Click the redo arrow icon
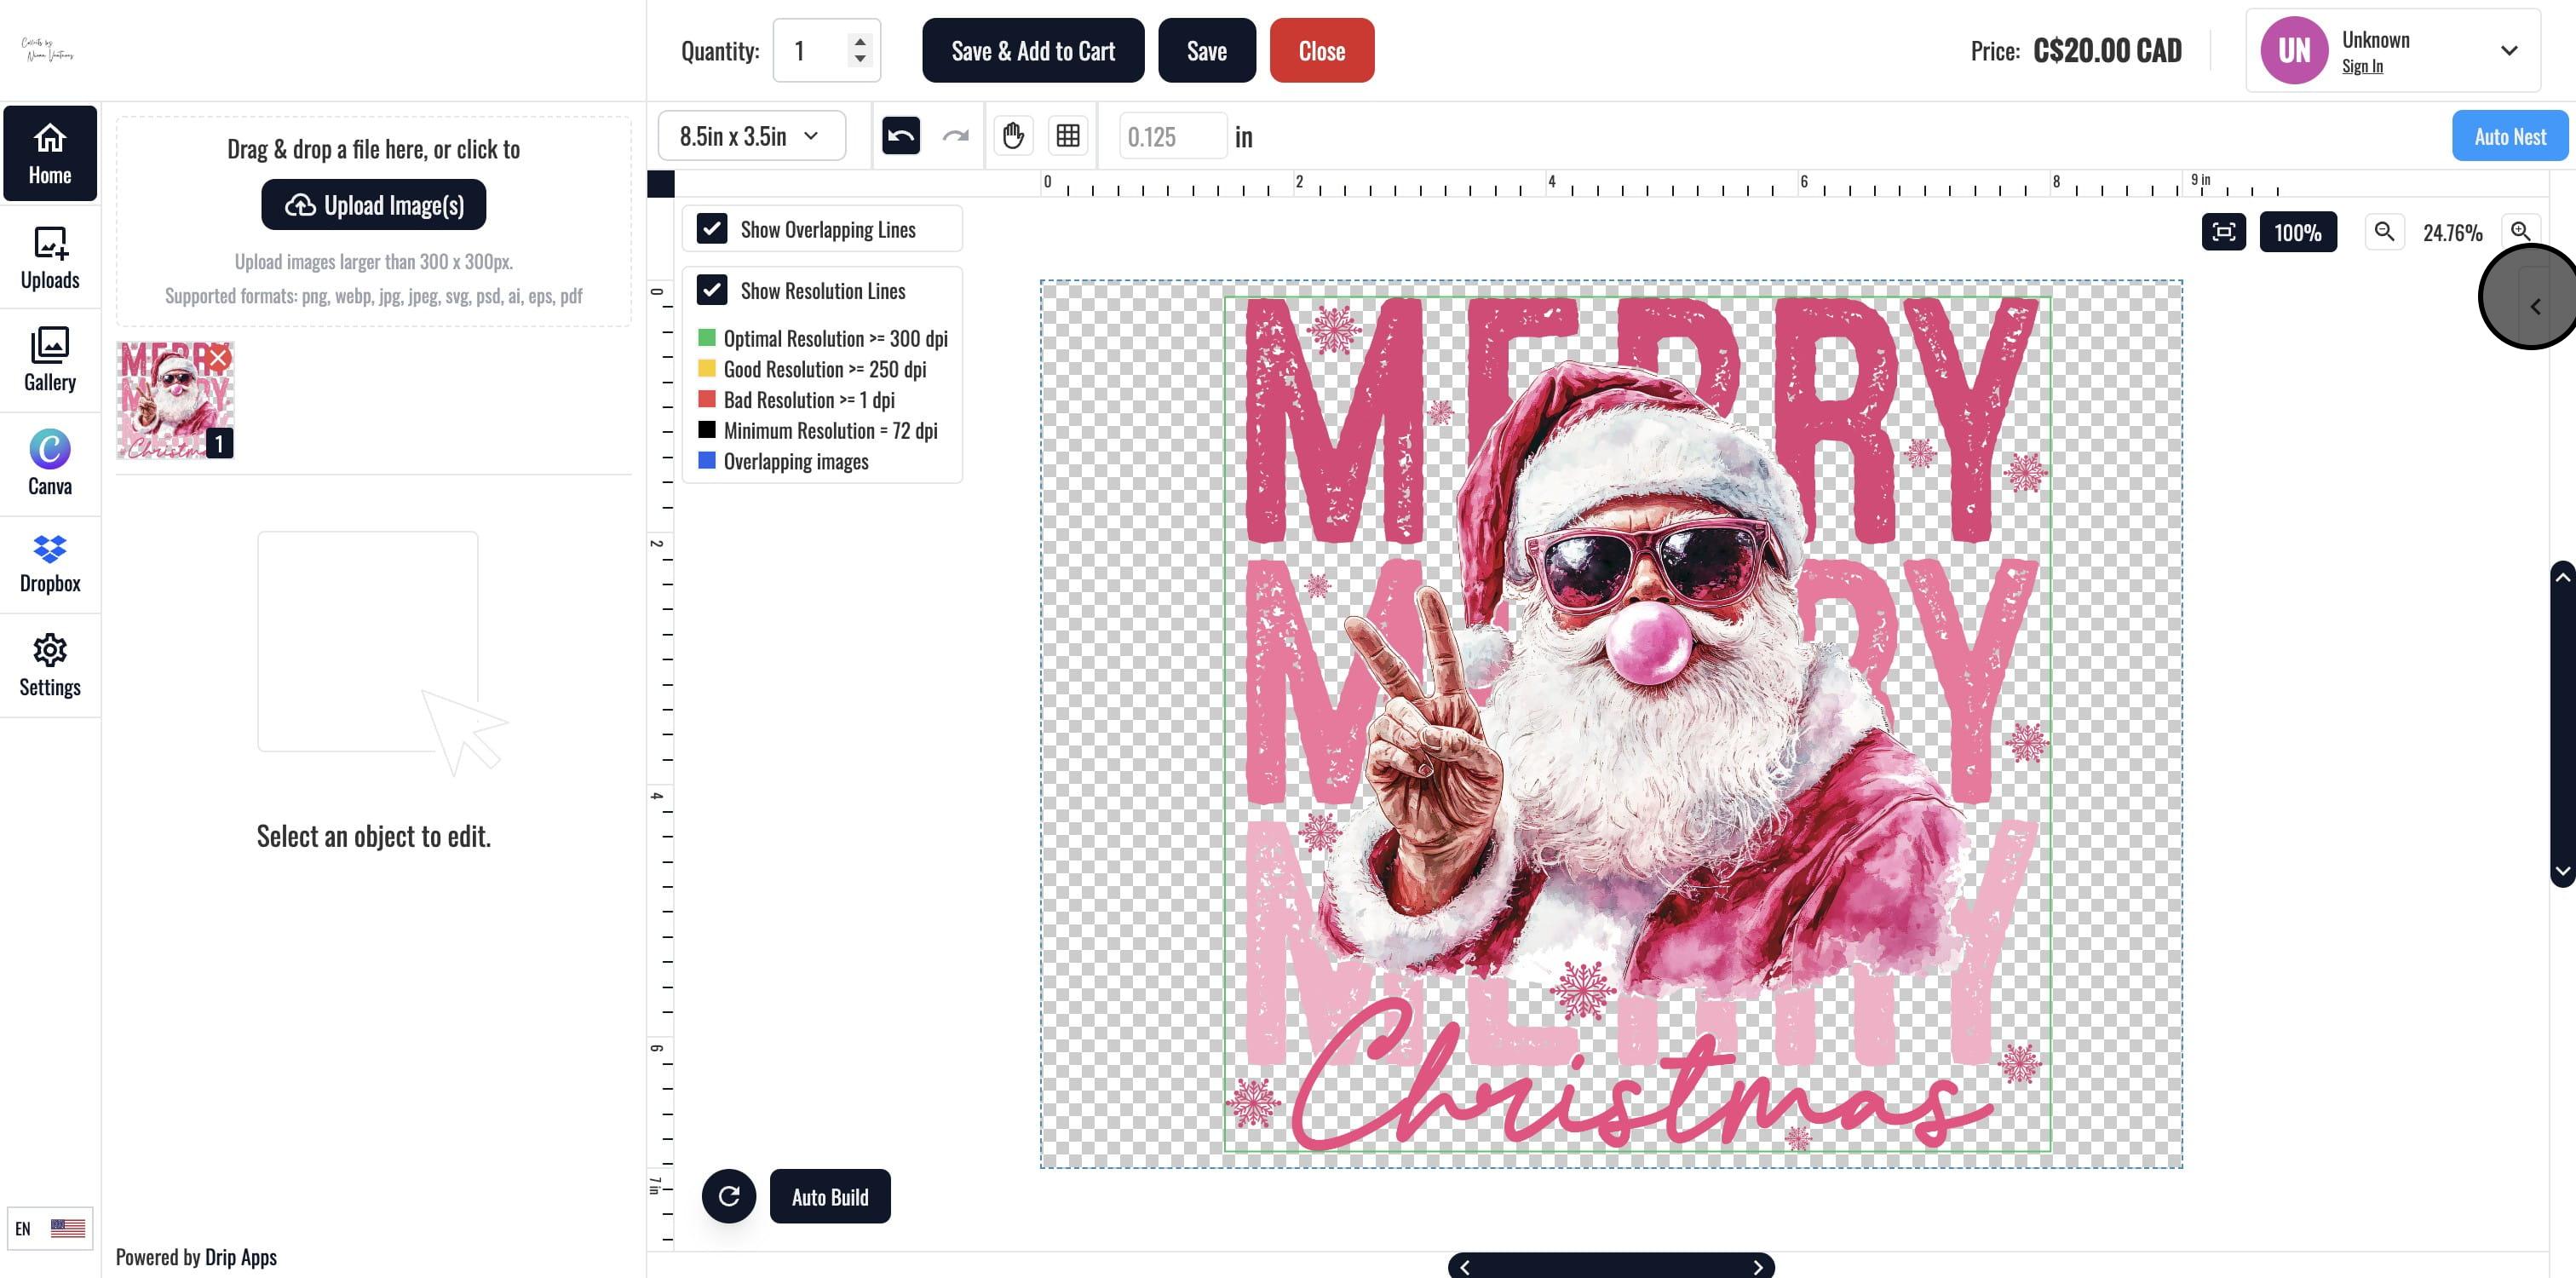The height and width of the screenshot is (1278, 2576). point(955,136)
